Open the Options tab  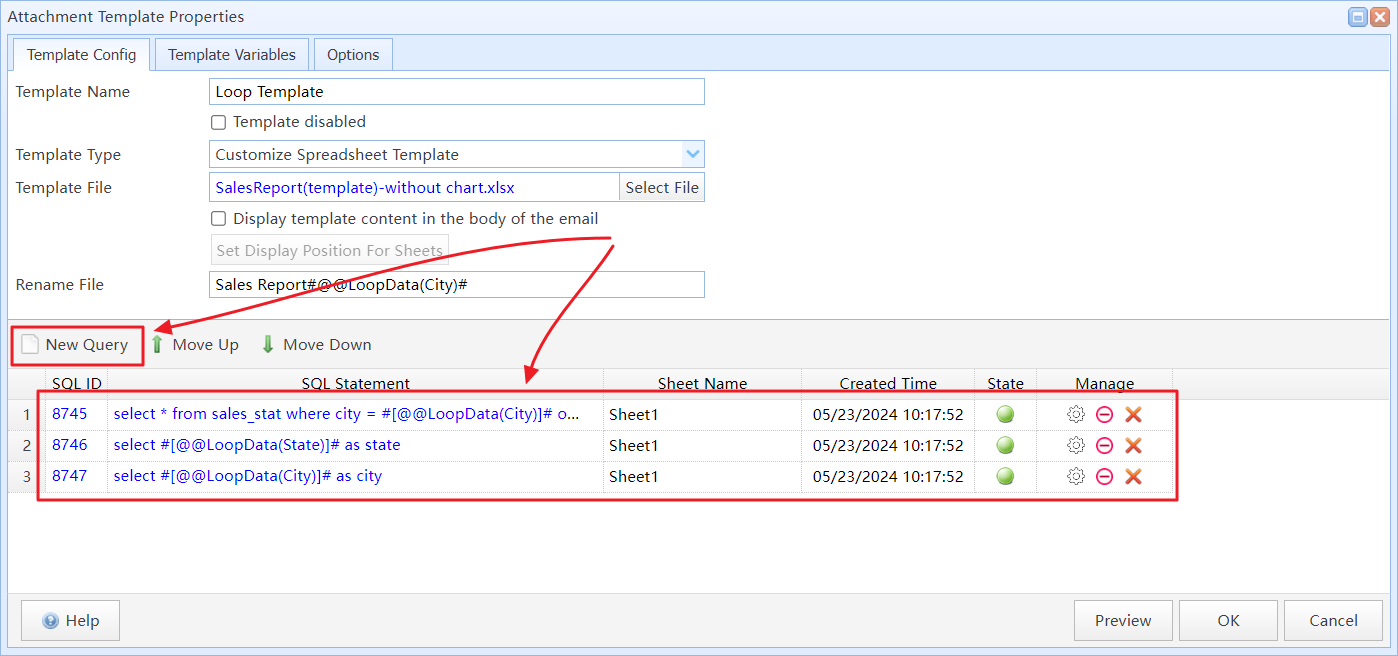(353, 55)
